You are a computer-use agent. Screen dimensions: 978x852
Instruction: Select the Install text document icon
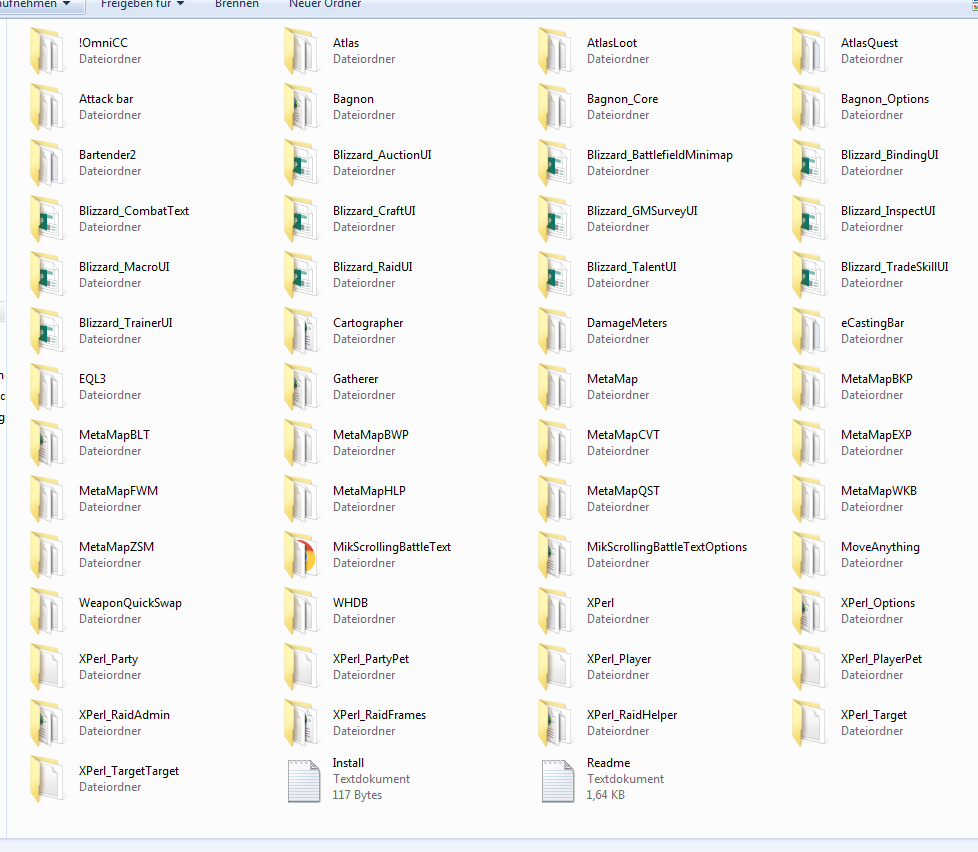pos(304,780)
